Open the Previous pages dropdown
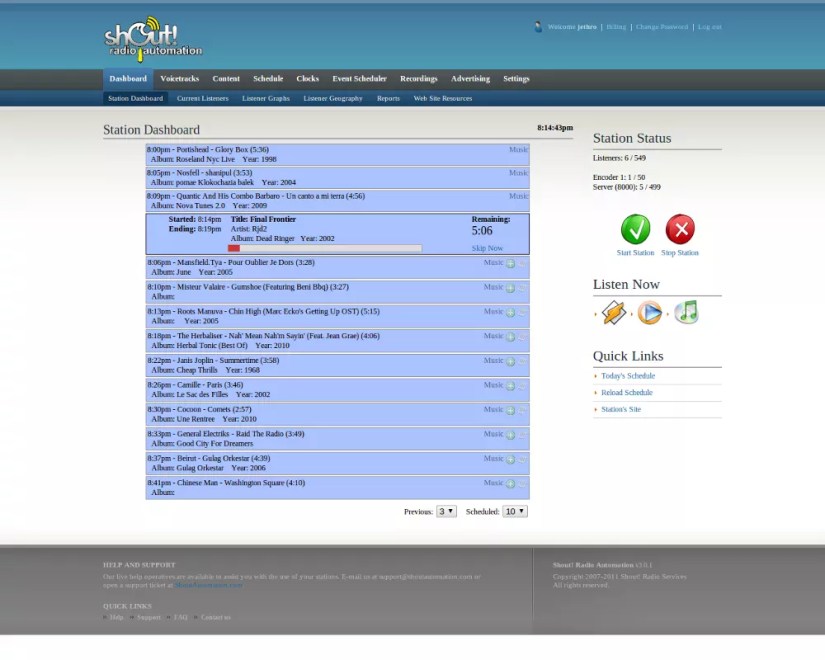The width and height of the screenshot is (825, 660). pyautogui.click(x=446, y=511)
